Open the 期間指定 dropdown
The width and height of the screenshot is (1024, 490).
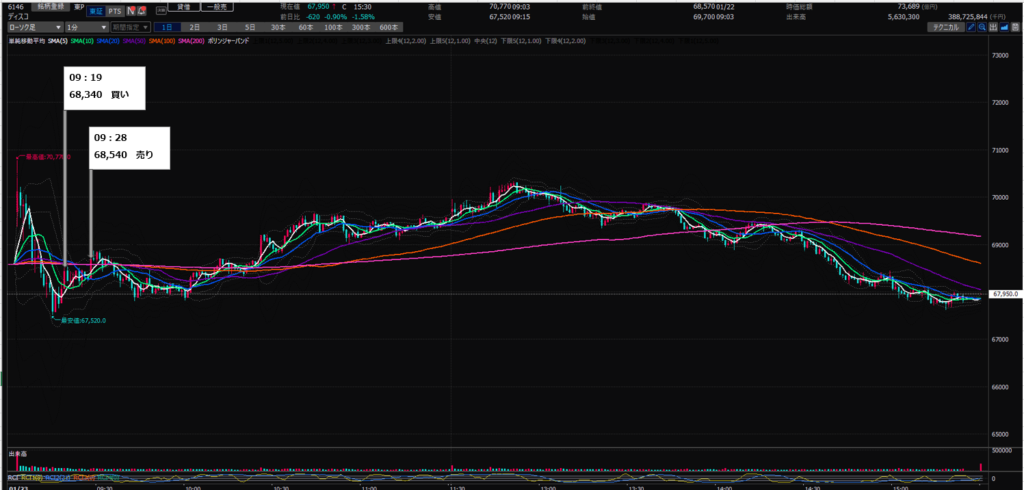(131, 27)
